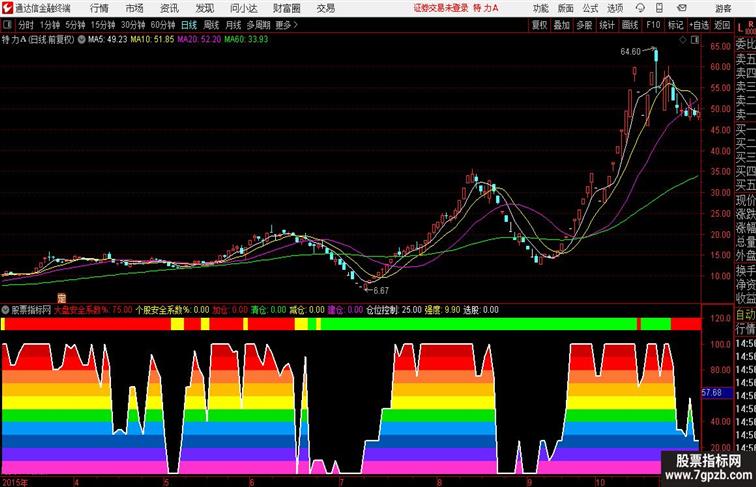
Task: Click the 强度: 9.90 value
Action: (x=442, y=310)
